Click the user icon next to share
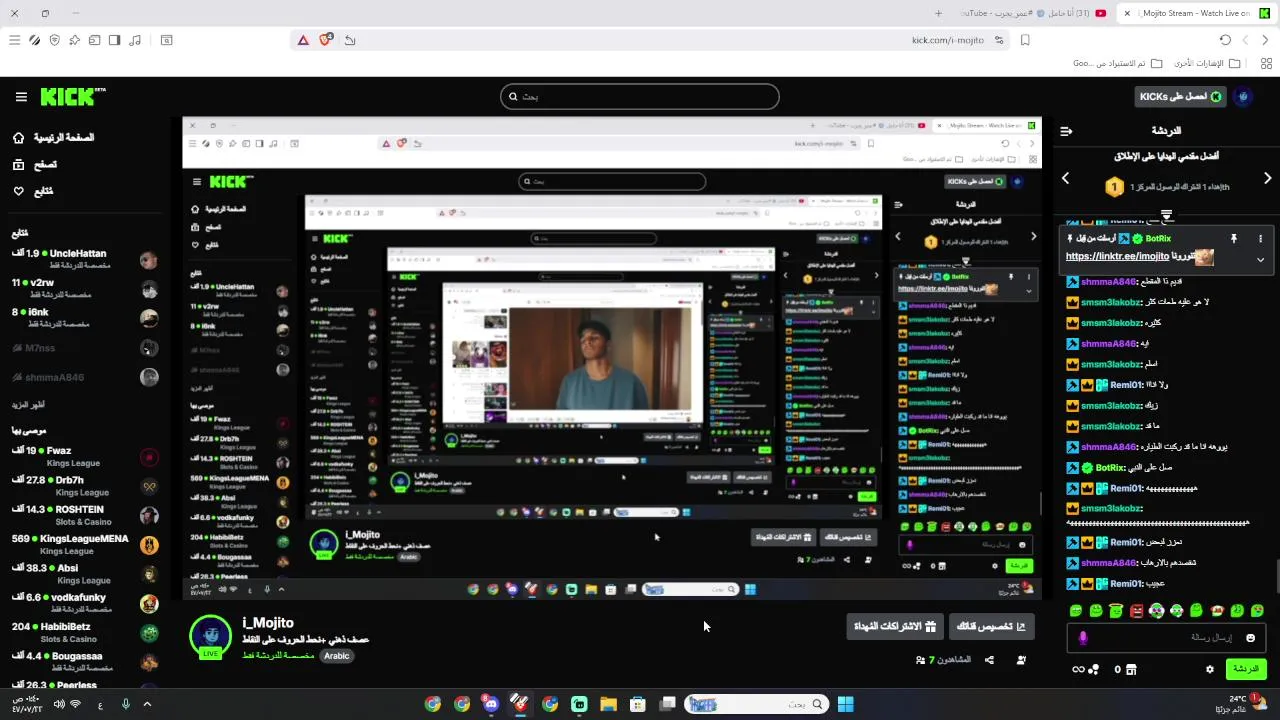 [x=1021, y=660]
